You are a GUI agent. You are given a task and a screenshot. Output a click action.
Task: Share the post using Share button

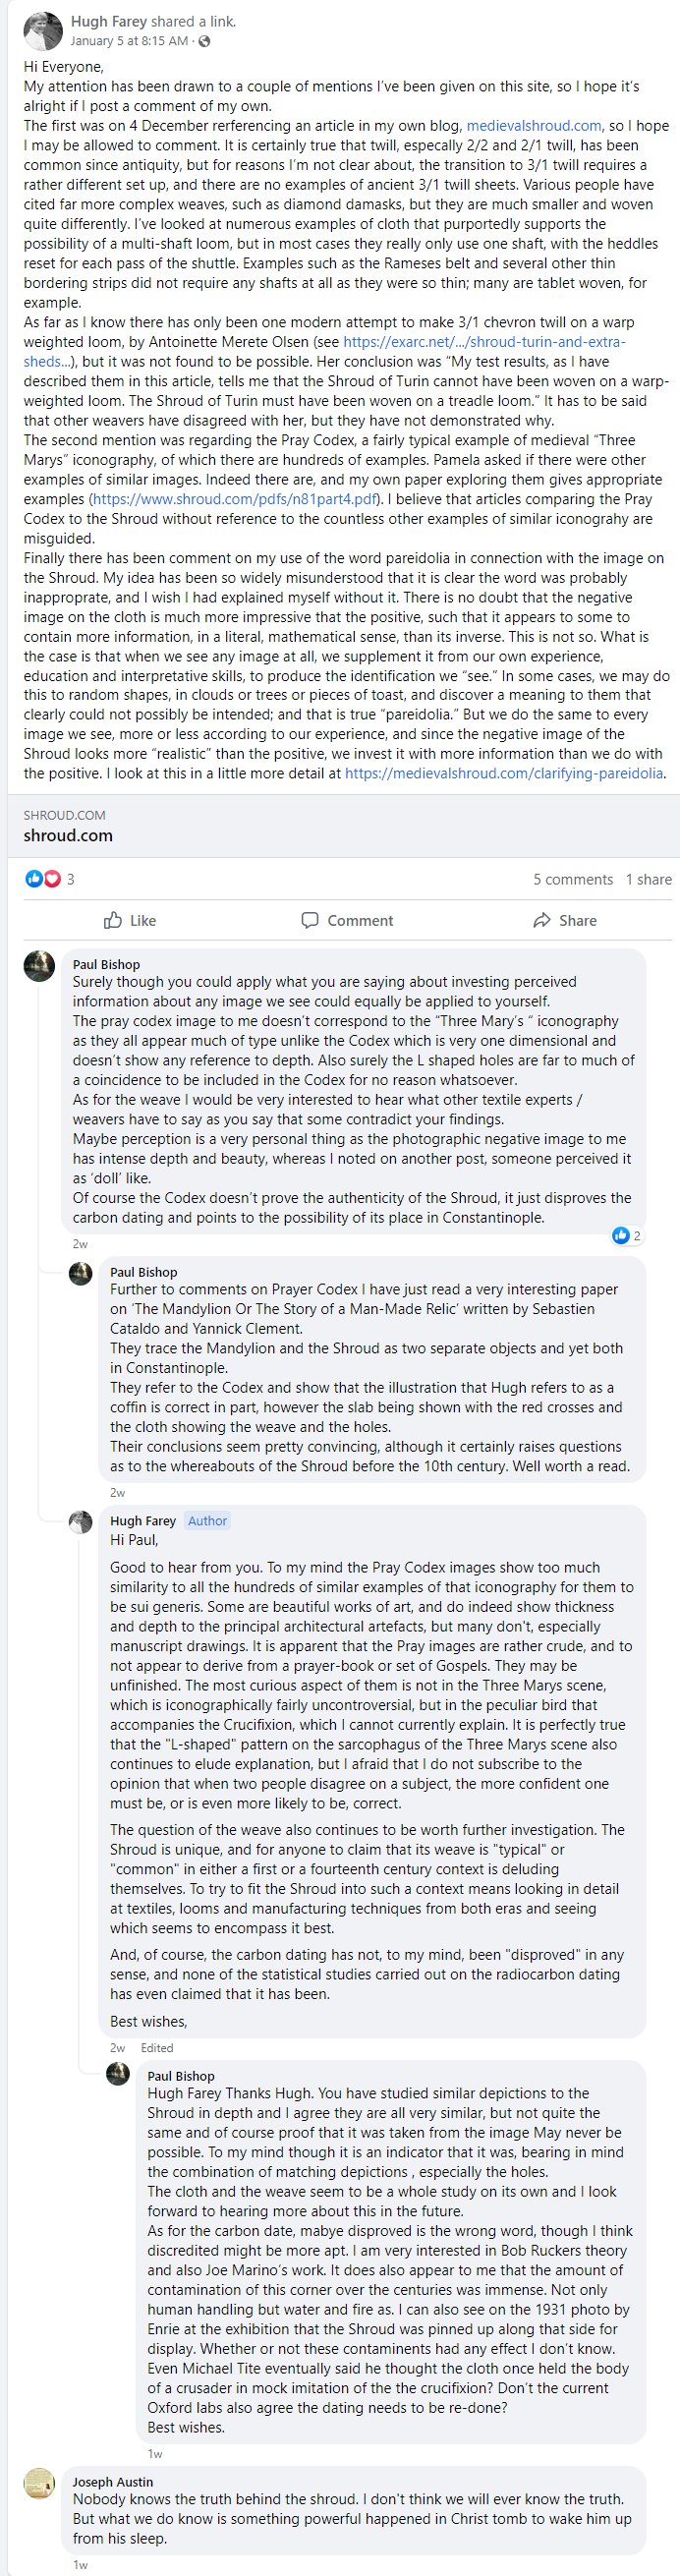click(x=565, y=920)
